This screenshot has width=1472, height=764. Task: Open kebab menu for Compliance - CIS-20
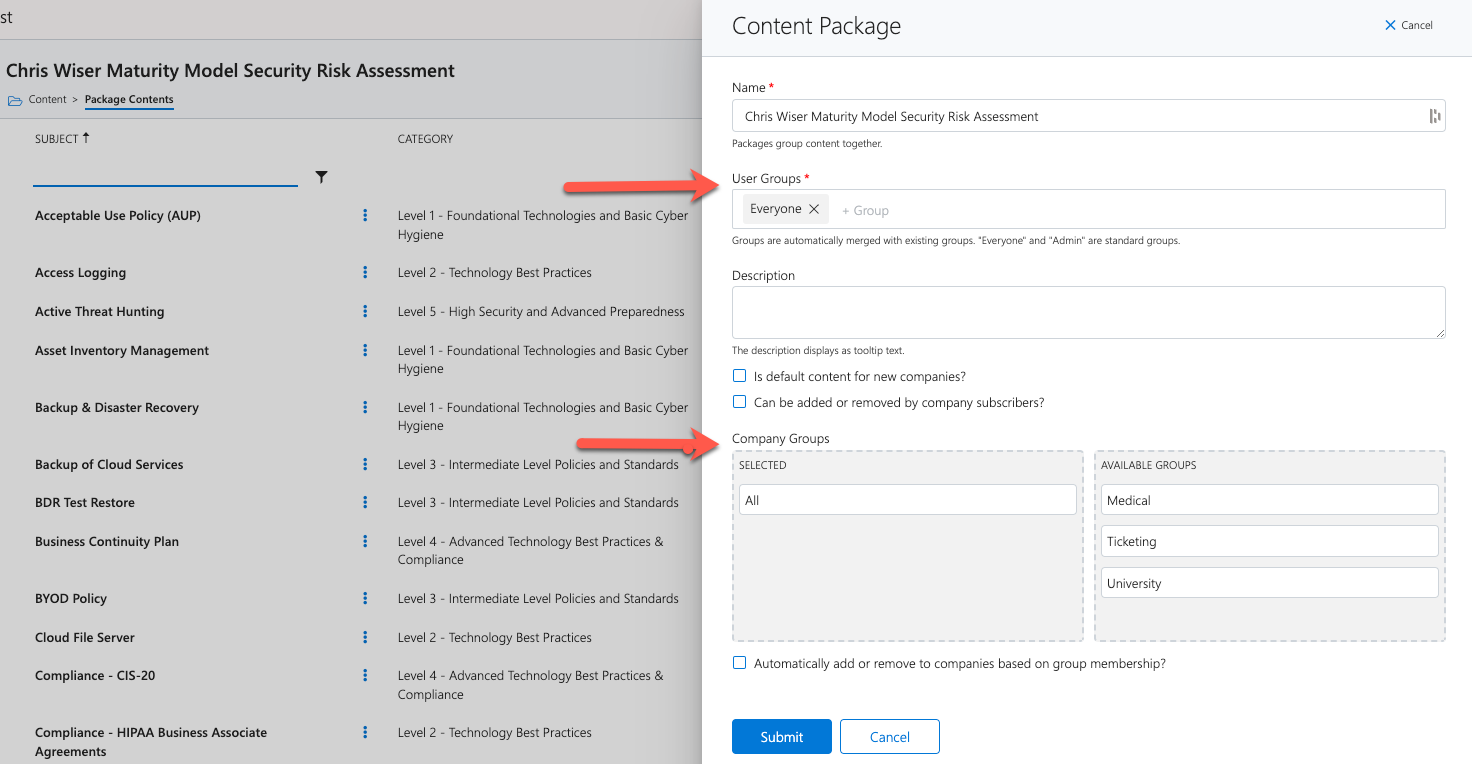pos(365,675)
